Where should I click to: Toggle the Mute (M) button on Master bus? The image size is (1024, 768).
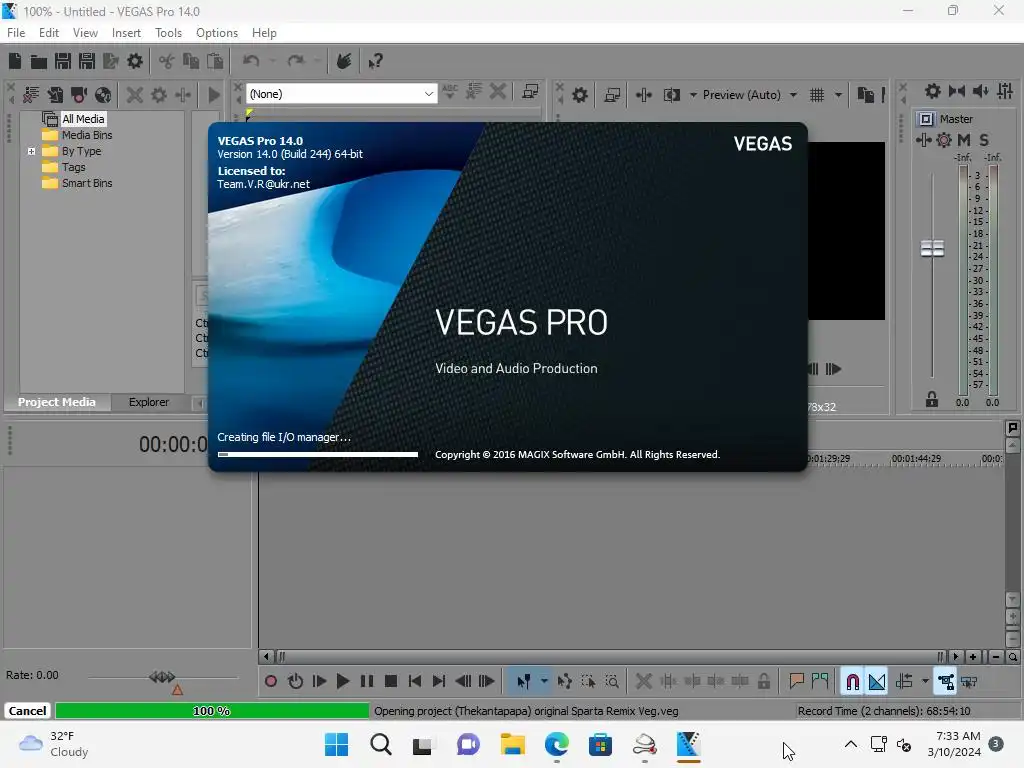964,140
